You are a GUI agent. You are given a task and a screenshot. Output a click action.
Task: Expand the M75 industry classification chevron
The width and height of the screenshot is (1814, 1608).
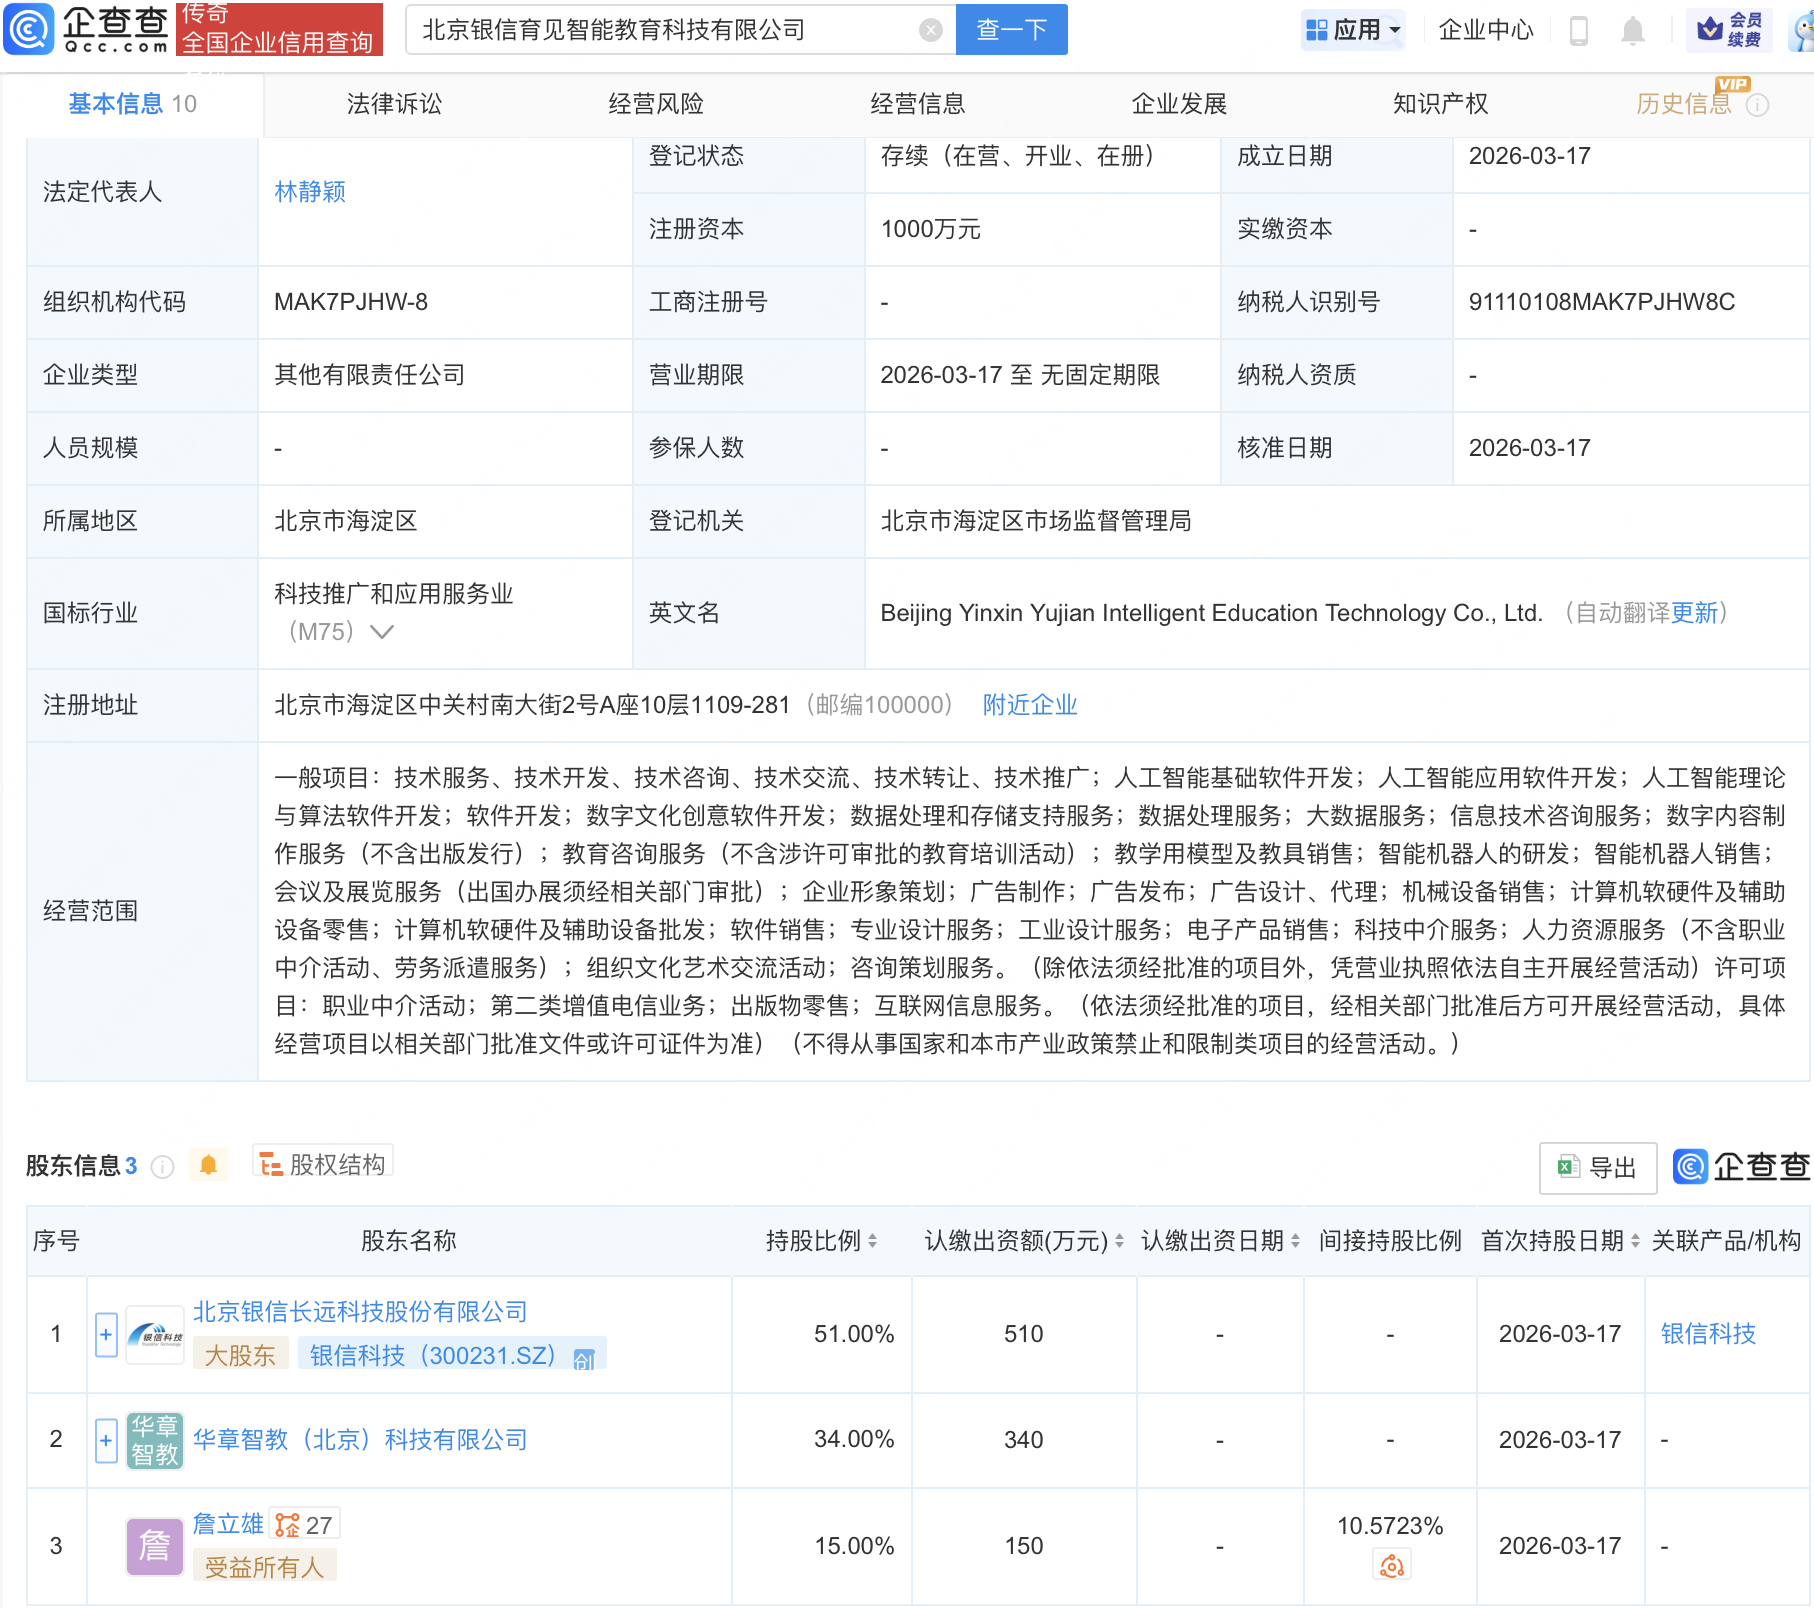pos(382,632)
